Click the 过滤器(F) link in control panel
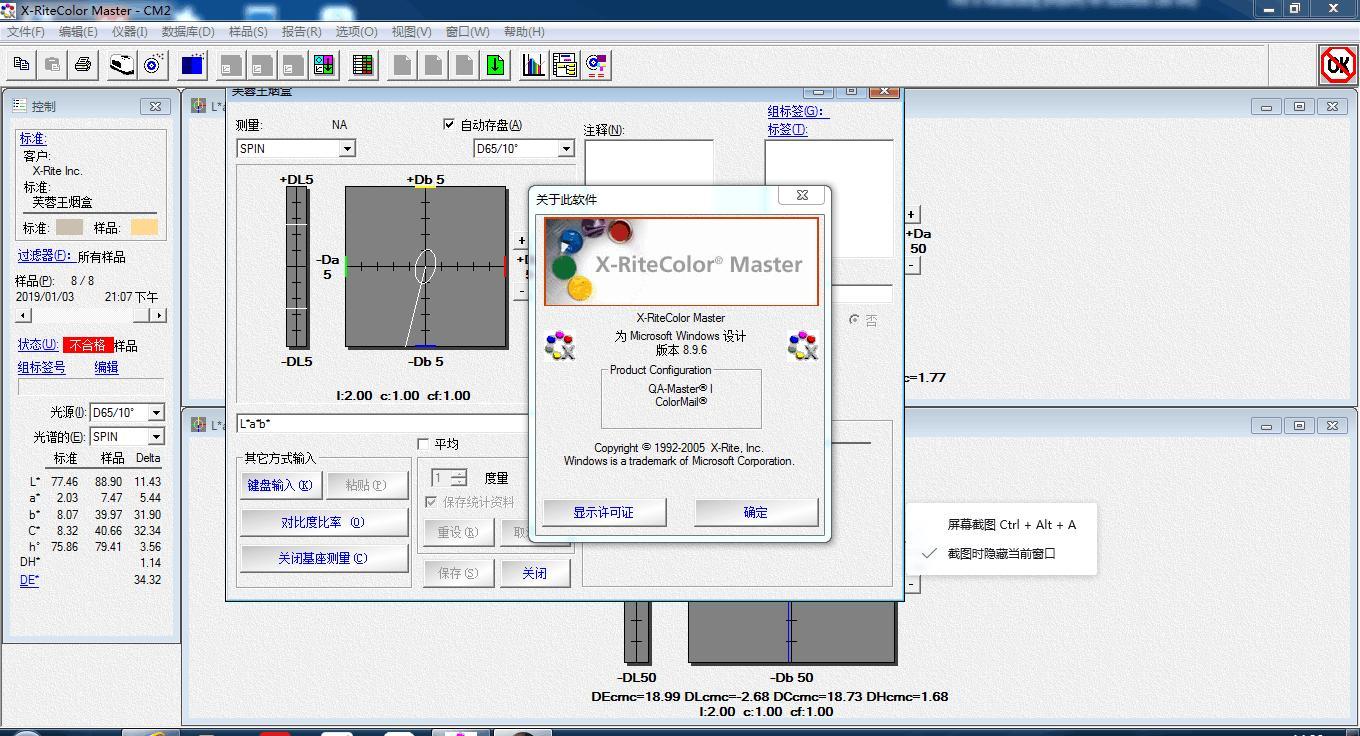1360x736 pixels. [45, 257]
